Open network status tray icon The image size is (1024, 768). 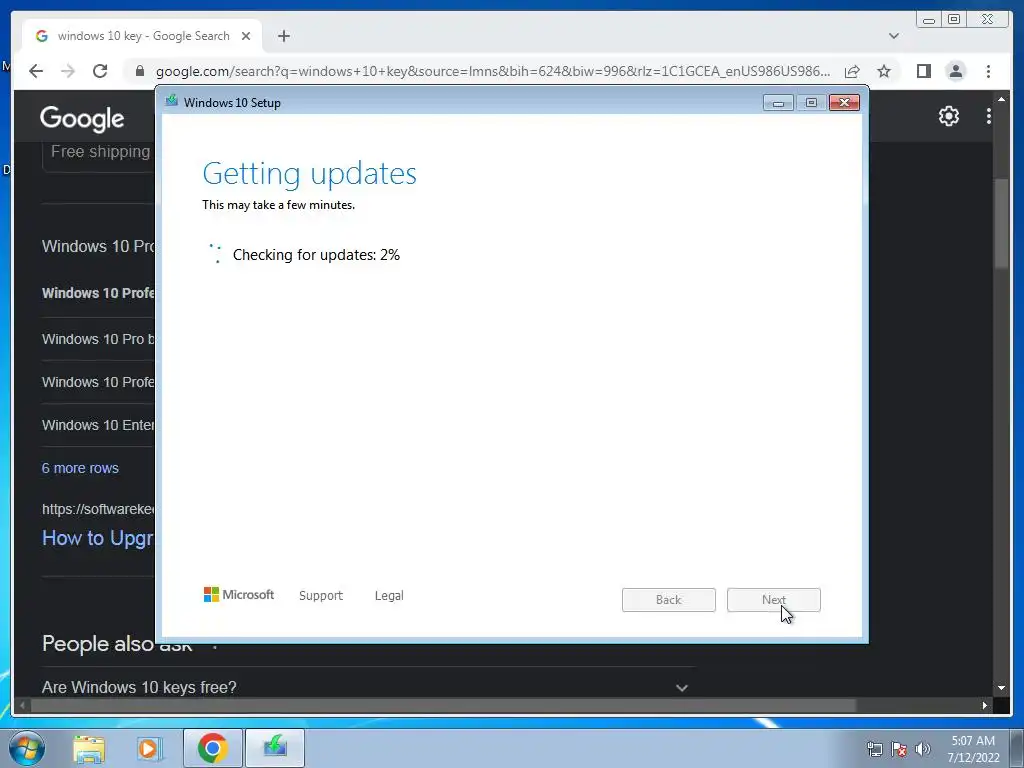[874, 749]
